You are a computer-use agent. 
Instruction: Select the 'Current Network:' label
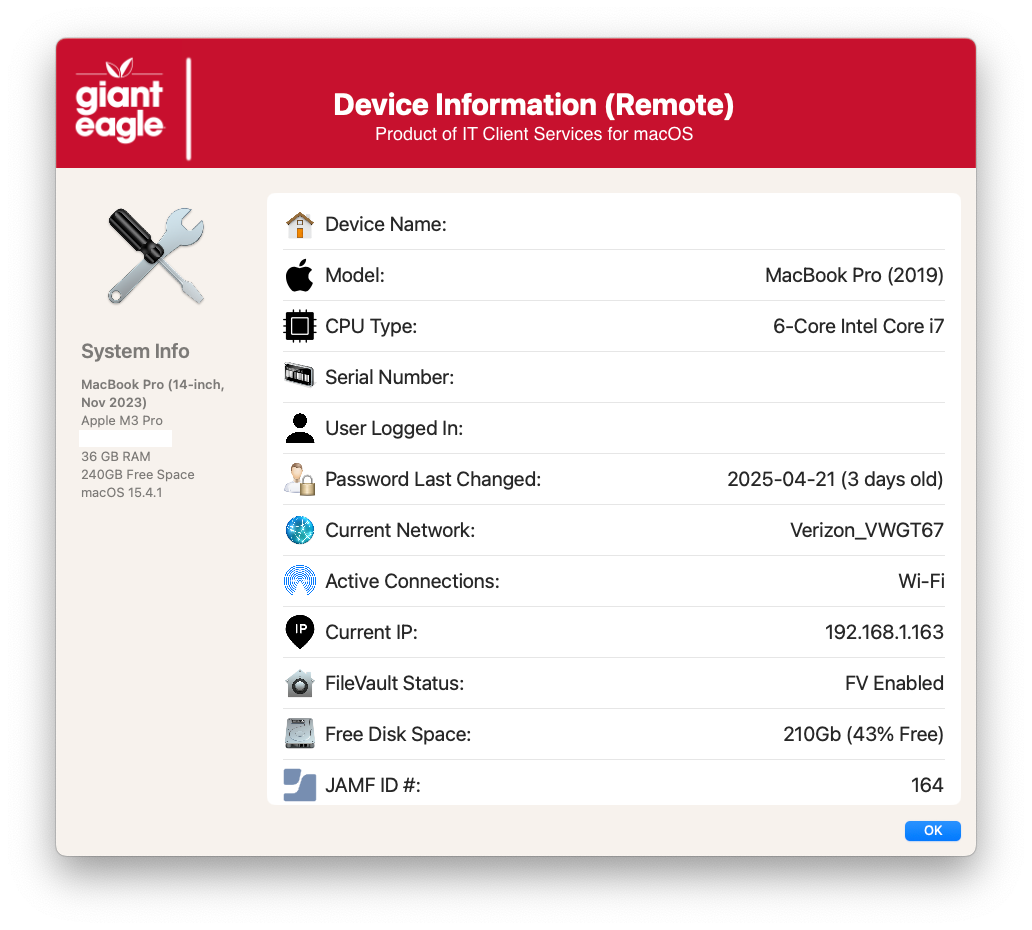coord(400,530)
